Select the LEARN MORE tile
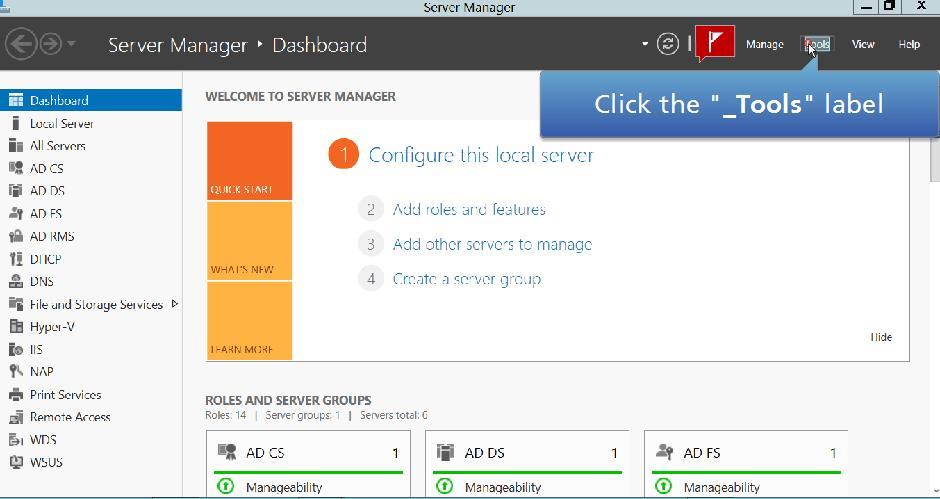 [249, 321]
